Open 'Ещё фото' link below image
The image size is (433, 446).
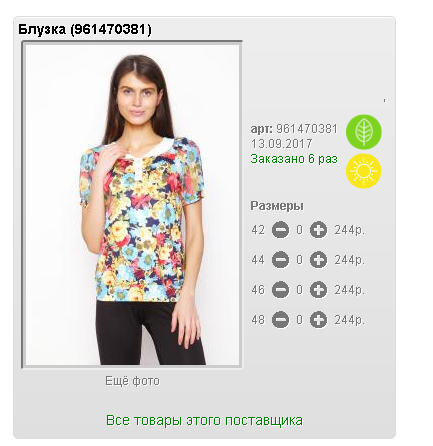click(132, 381)
